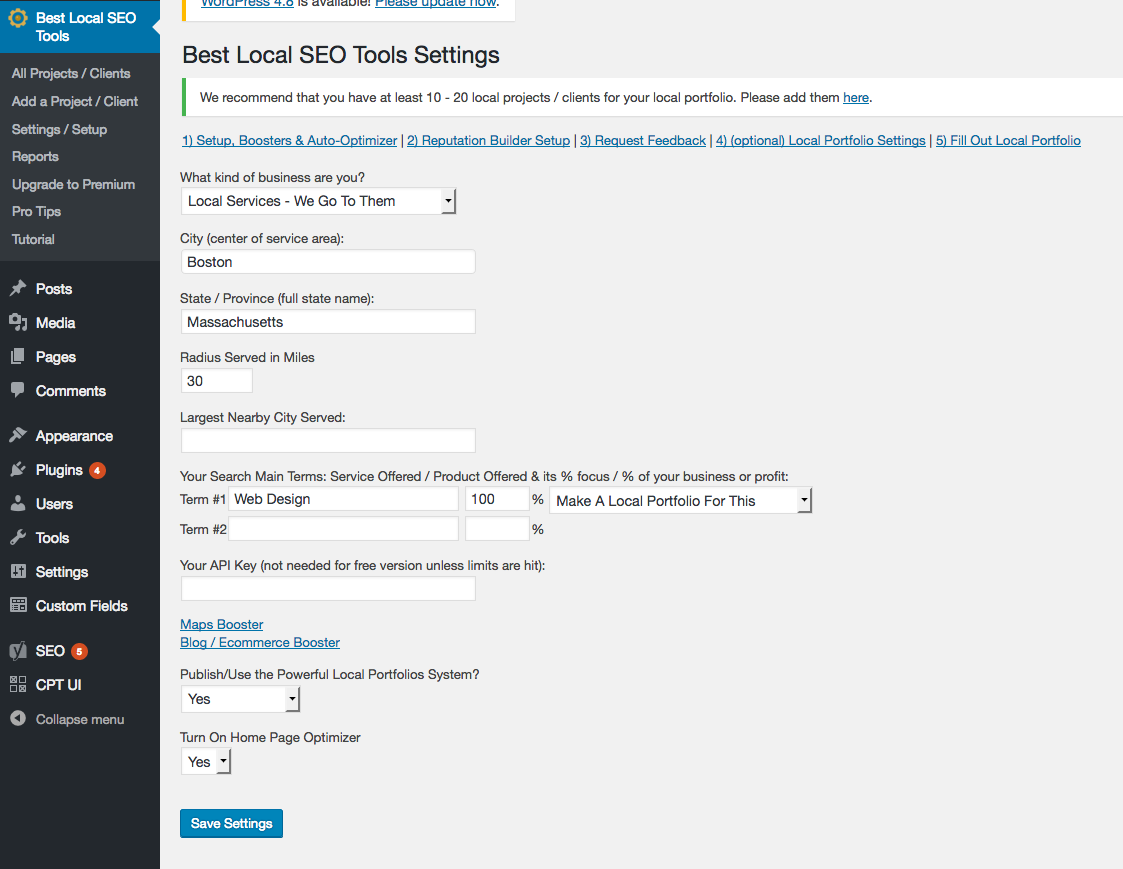Open All Projects / Clients submenu item
The image size is (1123, 869).
(x=71, y=74)
